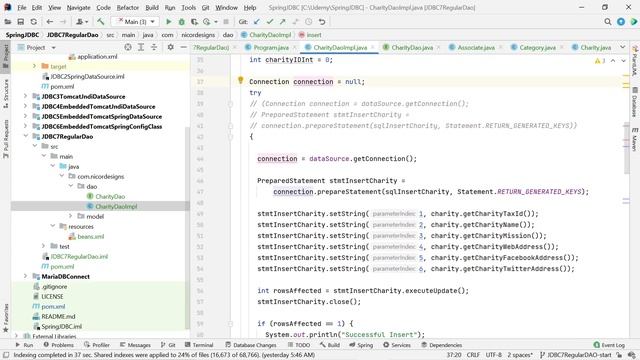Toggle the Pull Requests tool window
The height and width of the screenshot is (360, 640).
[6, 139]
